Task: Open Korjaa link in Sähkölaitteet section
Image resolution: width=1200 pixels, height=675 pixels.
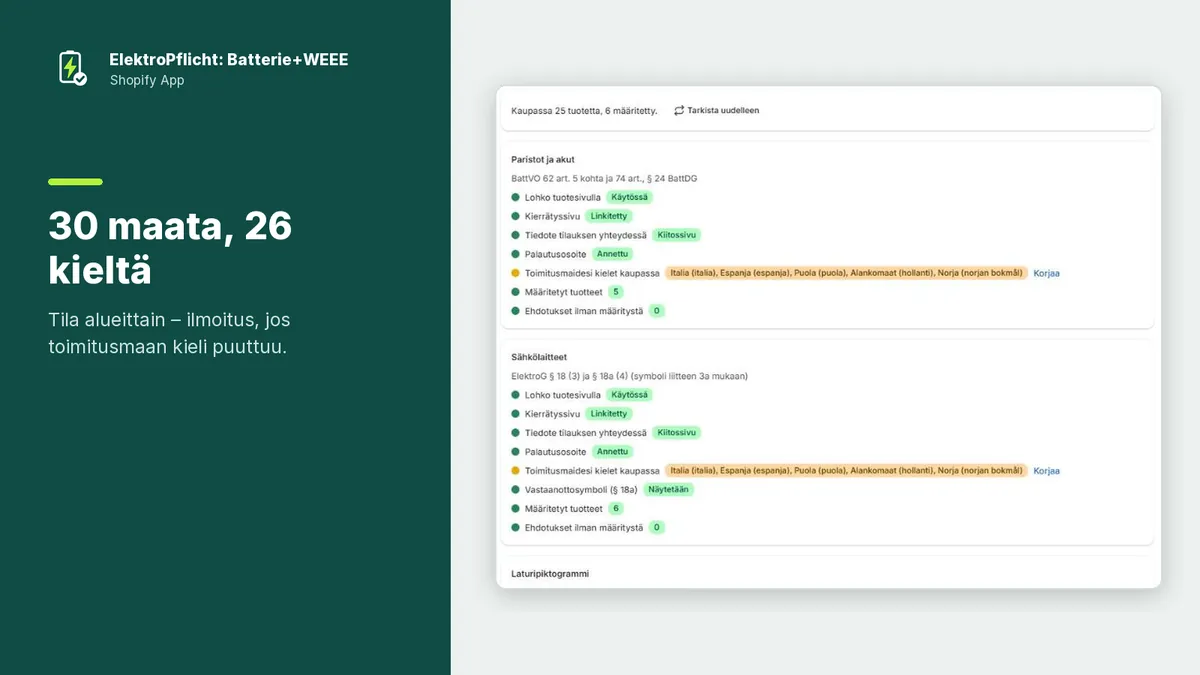Action: coord(1046,471)
